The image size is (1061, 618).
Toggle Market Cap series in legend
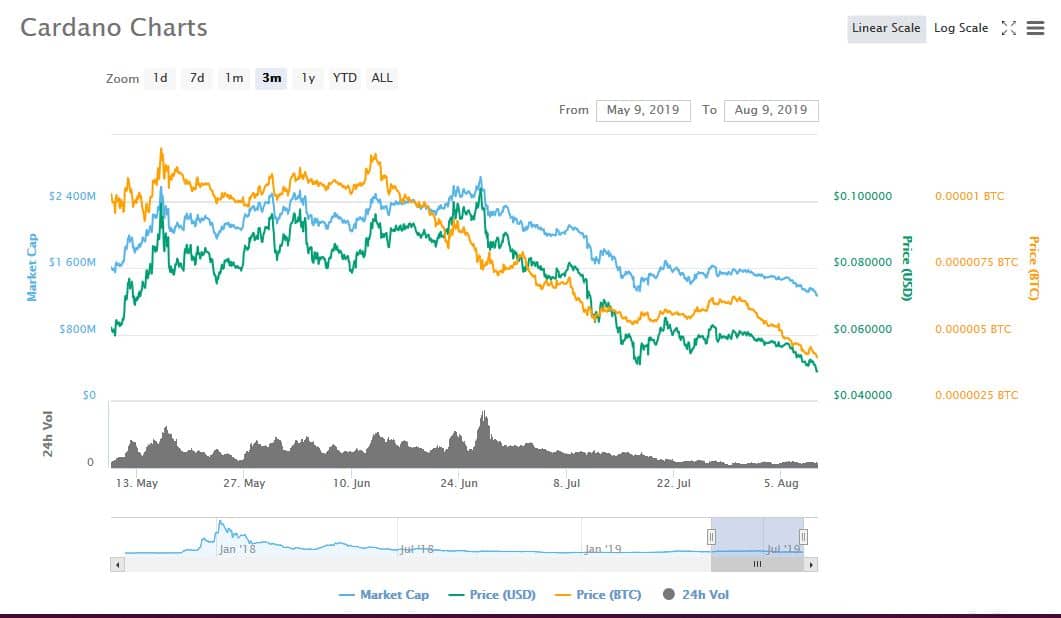(384, 595)
